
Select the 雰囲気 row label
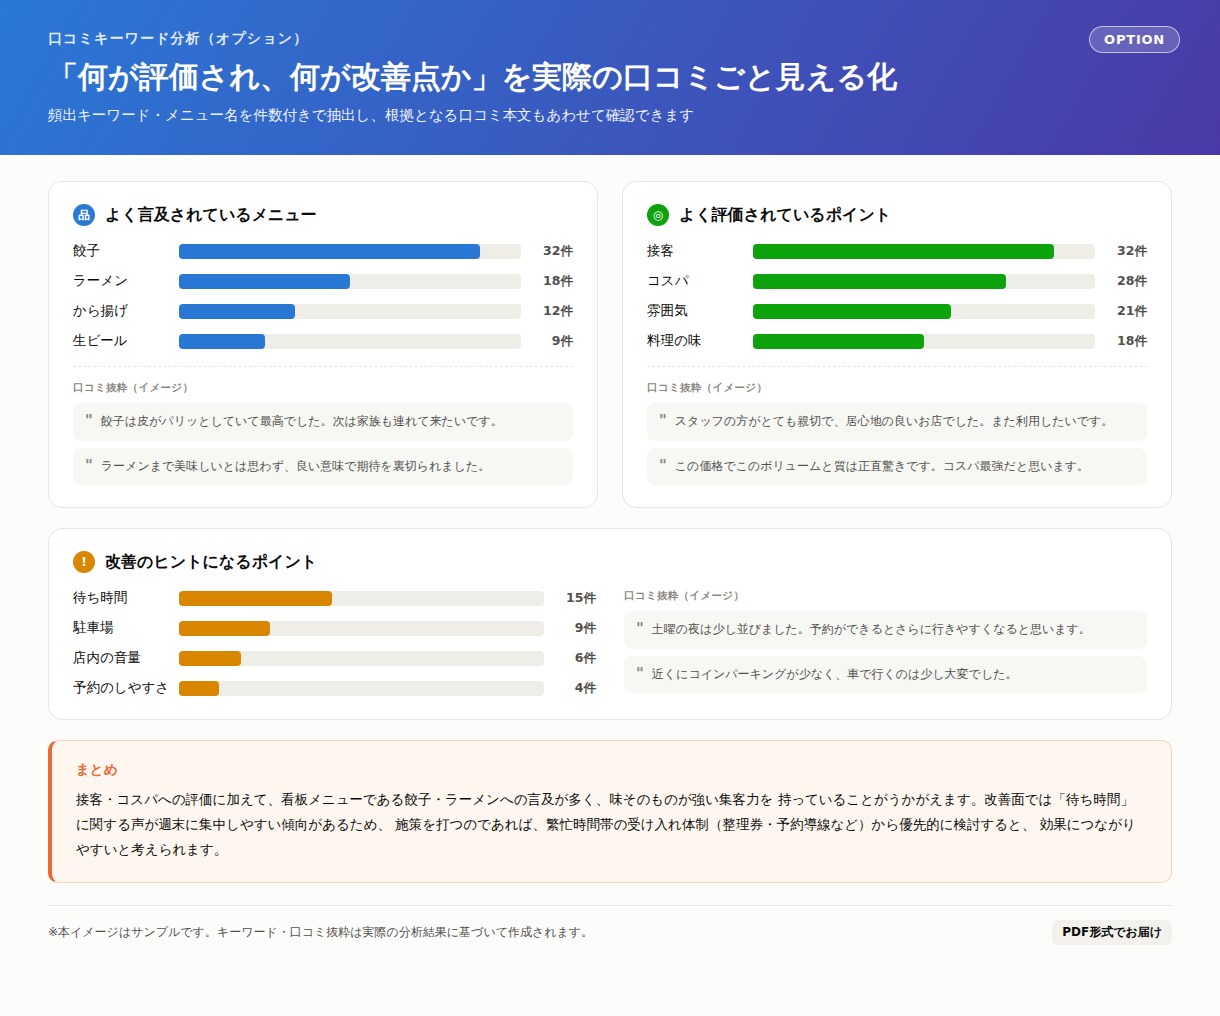click(667, 311)
